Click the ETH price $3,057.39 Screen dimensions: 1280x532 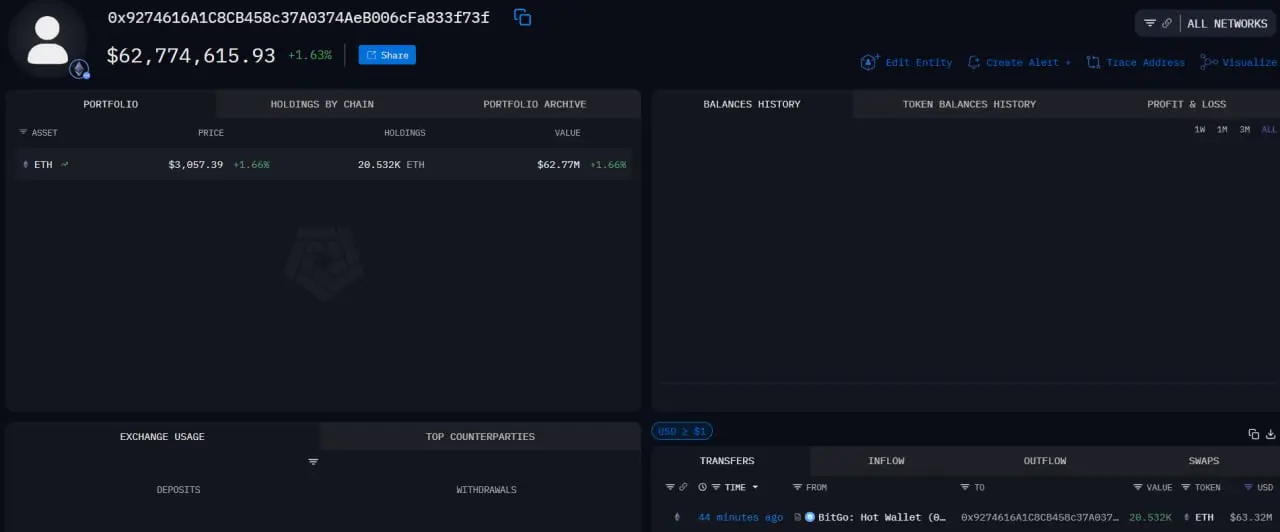[196, 164]
